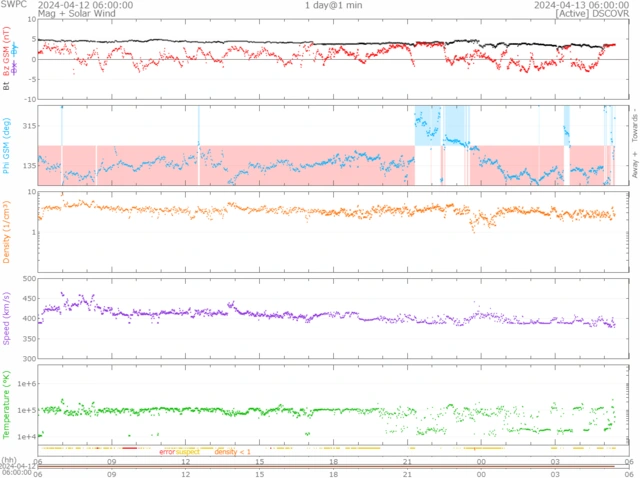This screenshot has width=640, height=478.
Task: Click the 00 hour tick on time axis
Action: click(x=481, y=462)
